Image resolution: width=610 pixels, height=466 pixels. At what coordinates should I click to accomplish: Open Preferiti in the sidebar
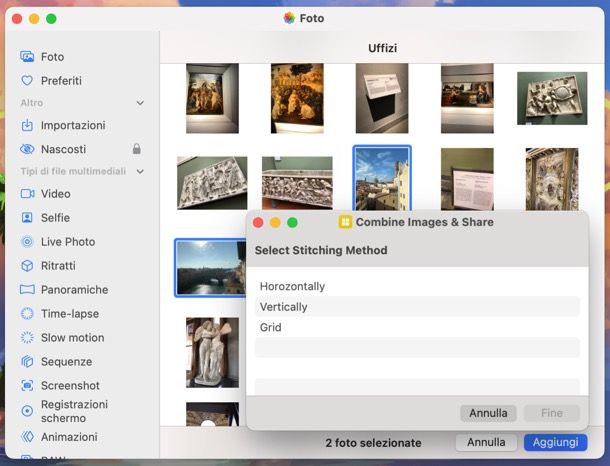click(x=61, y=81)
